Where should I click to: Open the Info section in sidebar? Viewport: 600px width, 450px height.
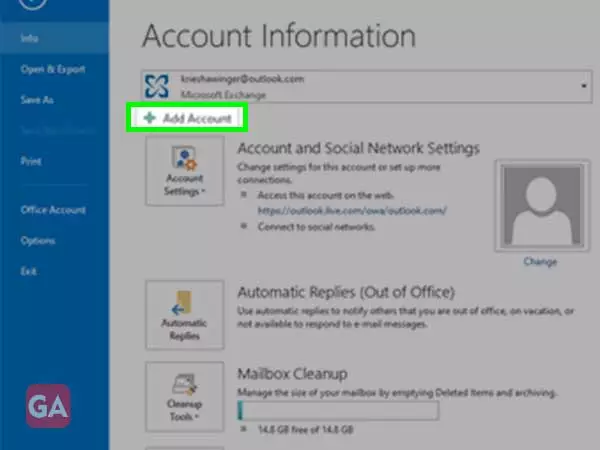(x=54, y=38)
